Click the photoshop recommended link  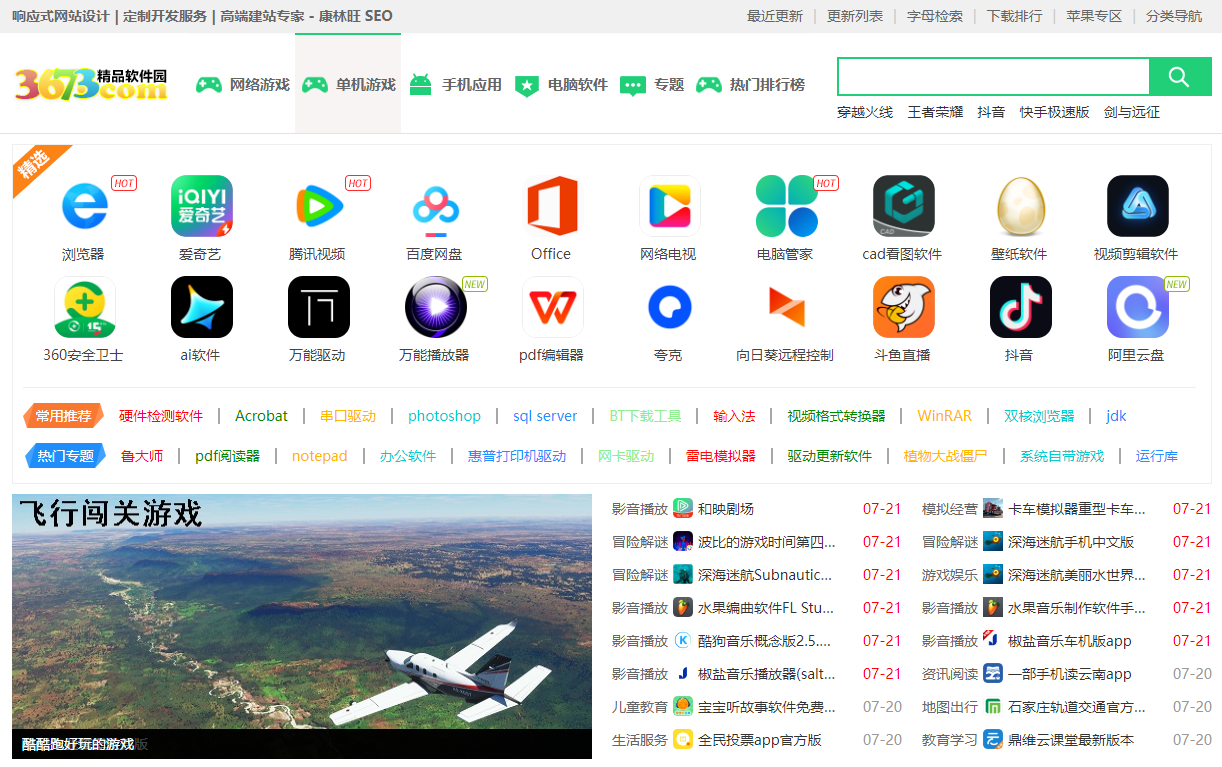[x=444, y=416]
